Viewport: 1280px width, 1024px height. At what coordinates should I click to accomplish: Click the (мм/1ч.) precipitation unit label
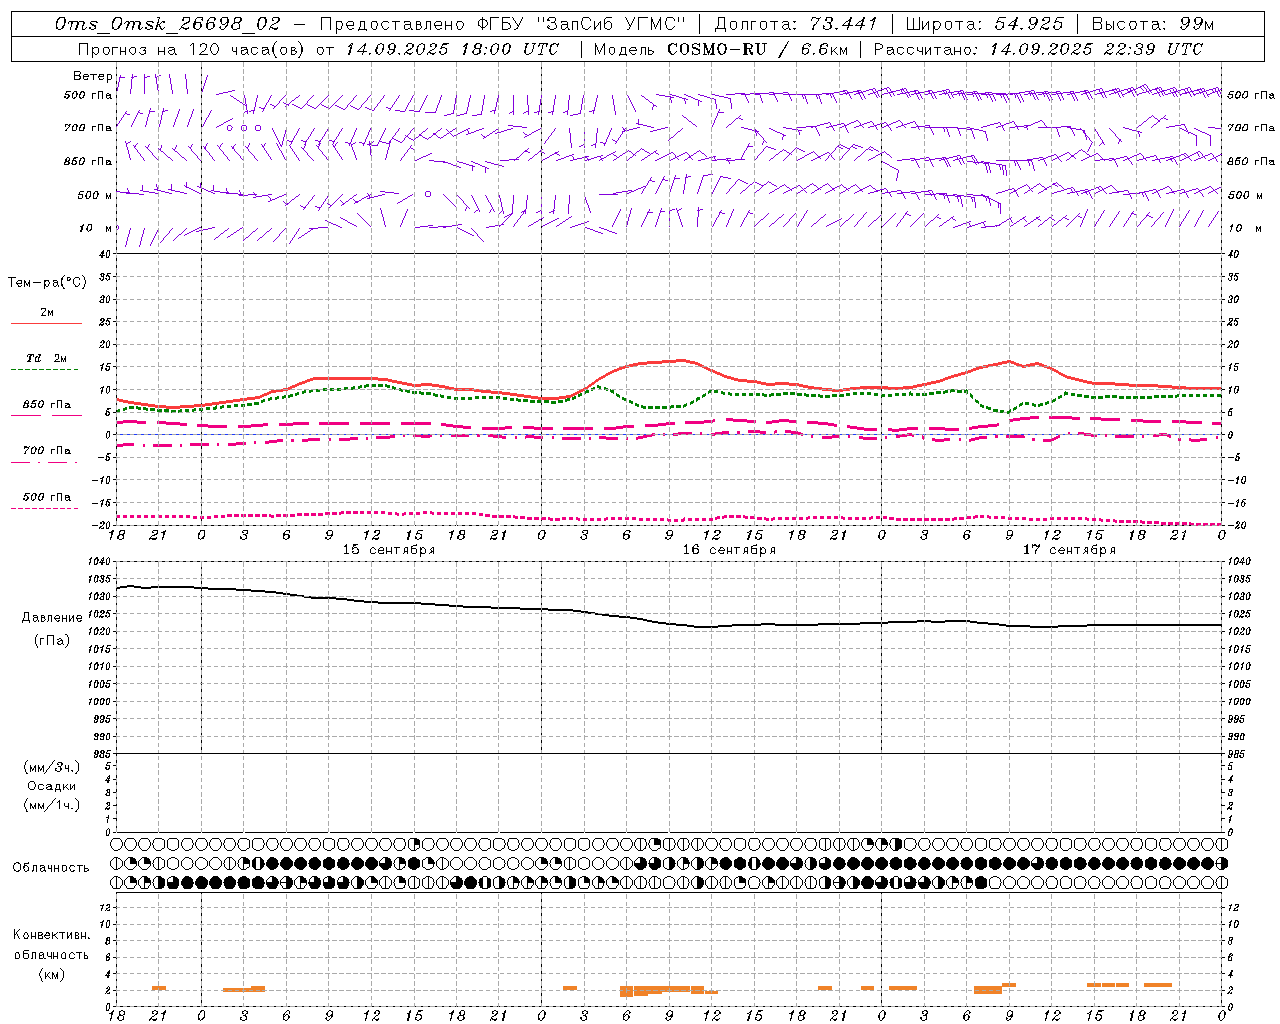point(52,805)
